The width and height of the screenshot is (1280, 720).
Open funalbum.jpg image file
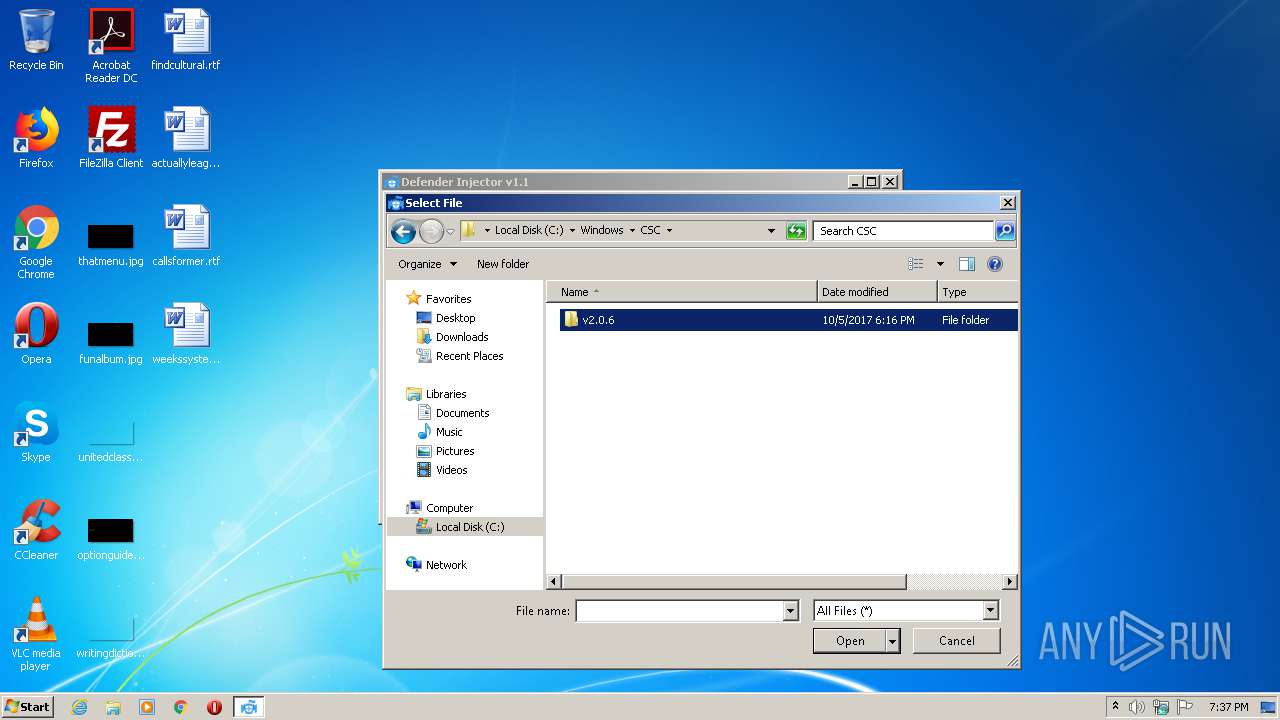click(111, 341)
